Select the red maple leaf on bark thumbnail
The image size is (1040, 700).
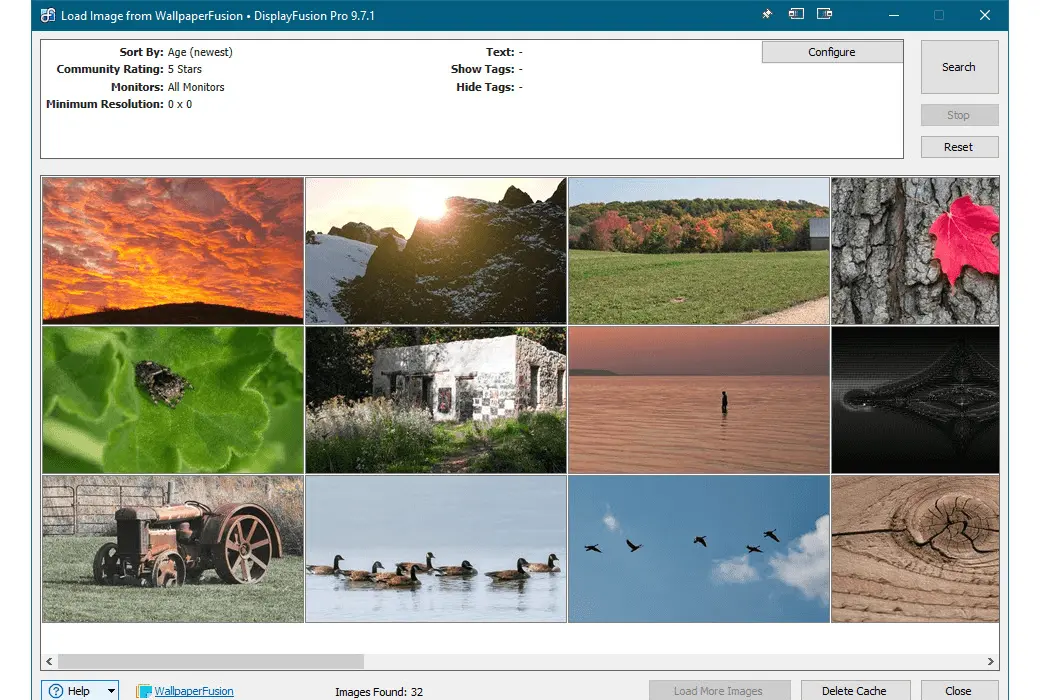click(x=915, y=251)
